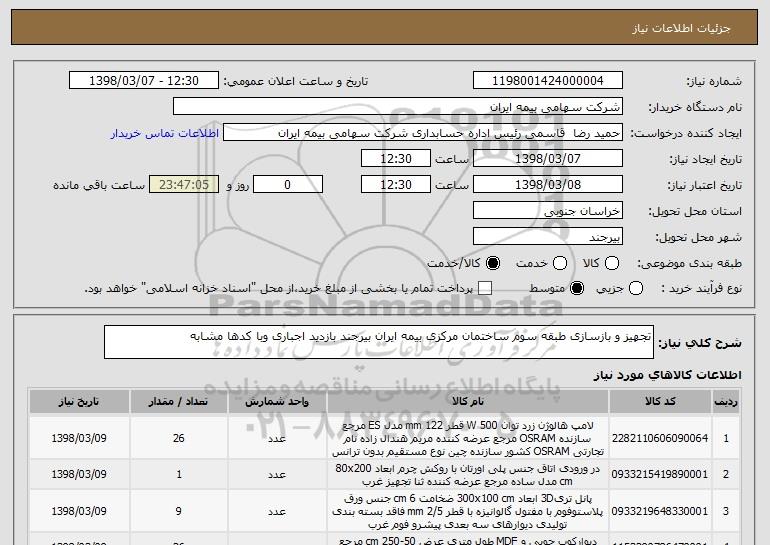The width and height of the screenshot is (770, 545).
Task: Click quantity 26 in row 1
Action: pos(178,438)
